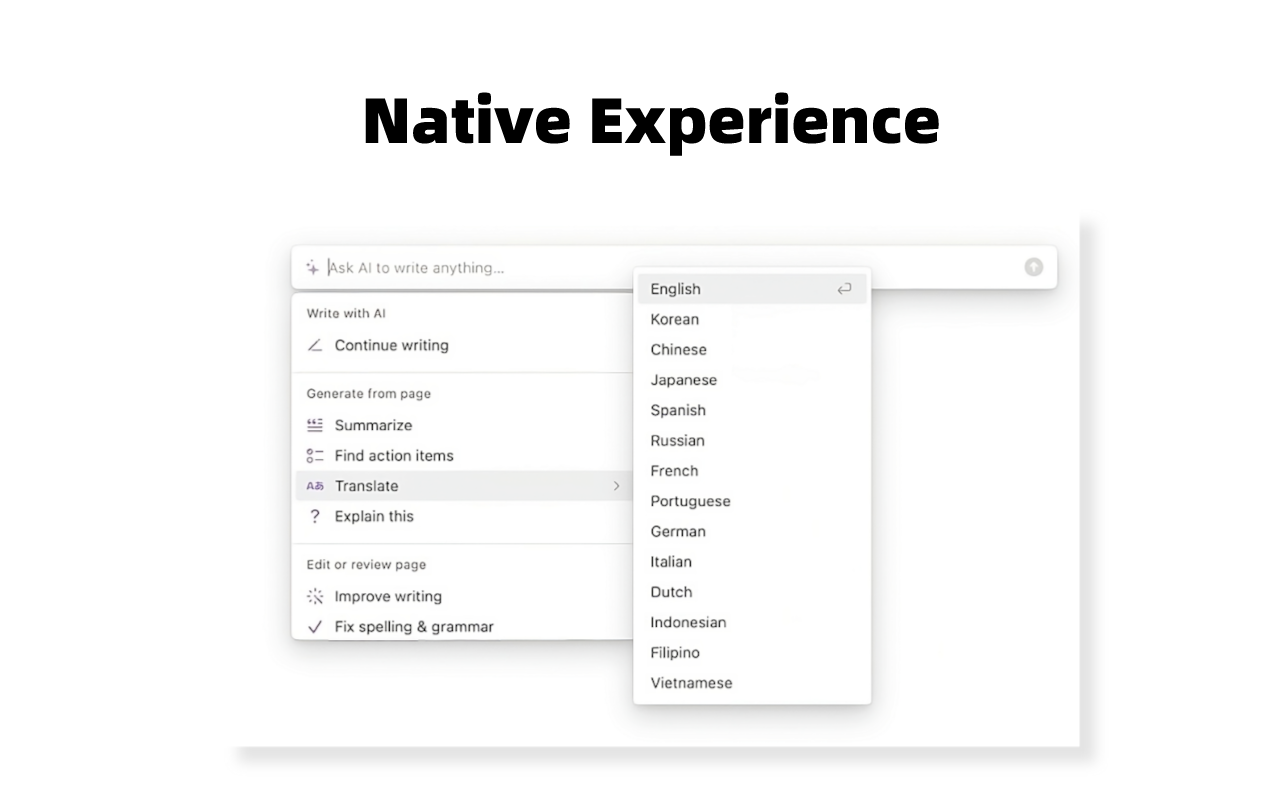This screenshot has width=1280, height=800.
Task: Click the checkmark icon beside Fix spelling & grammar
Action: [x=314, y=627]
